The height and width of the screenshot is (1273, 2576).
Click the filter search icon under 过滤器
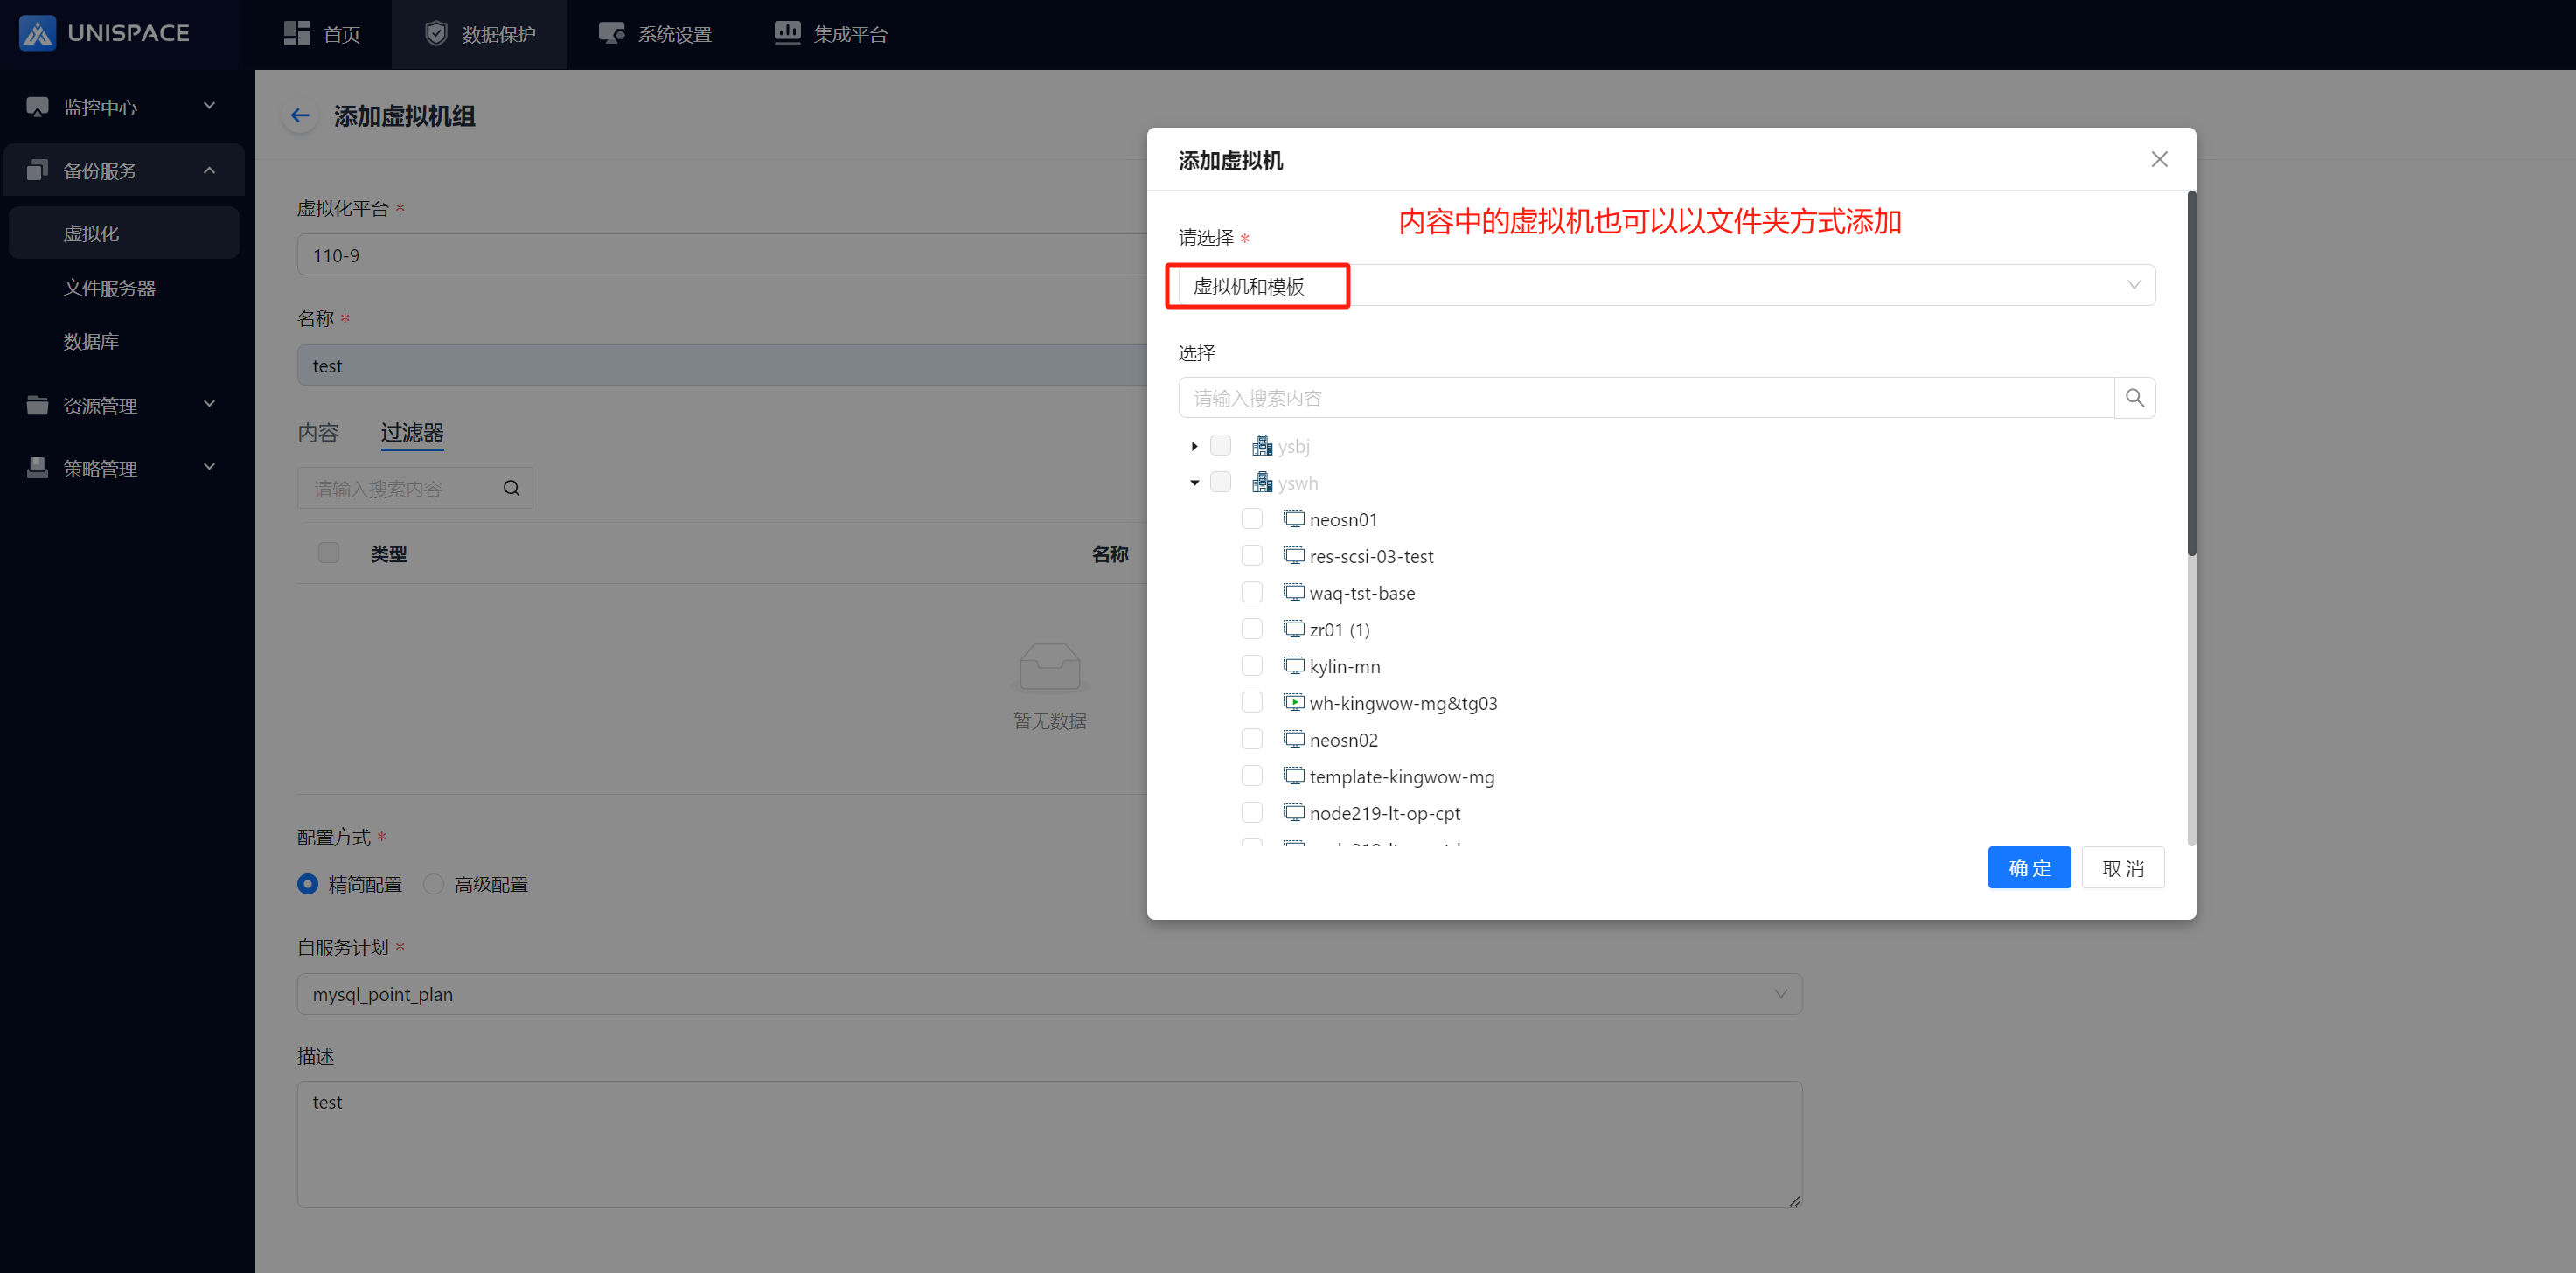click(x=511, y=488)
